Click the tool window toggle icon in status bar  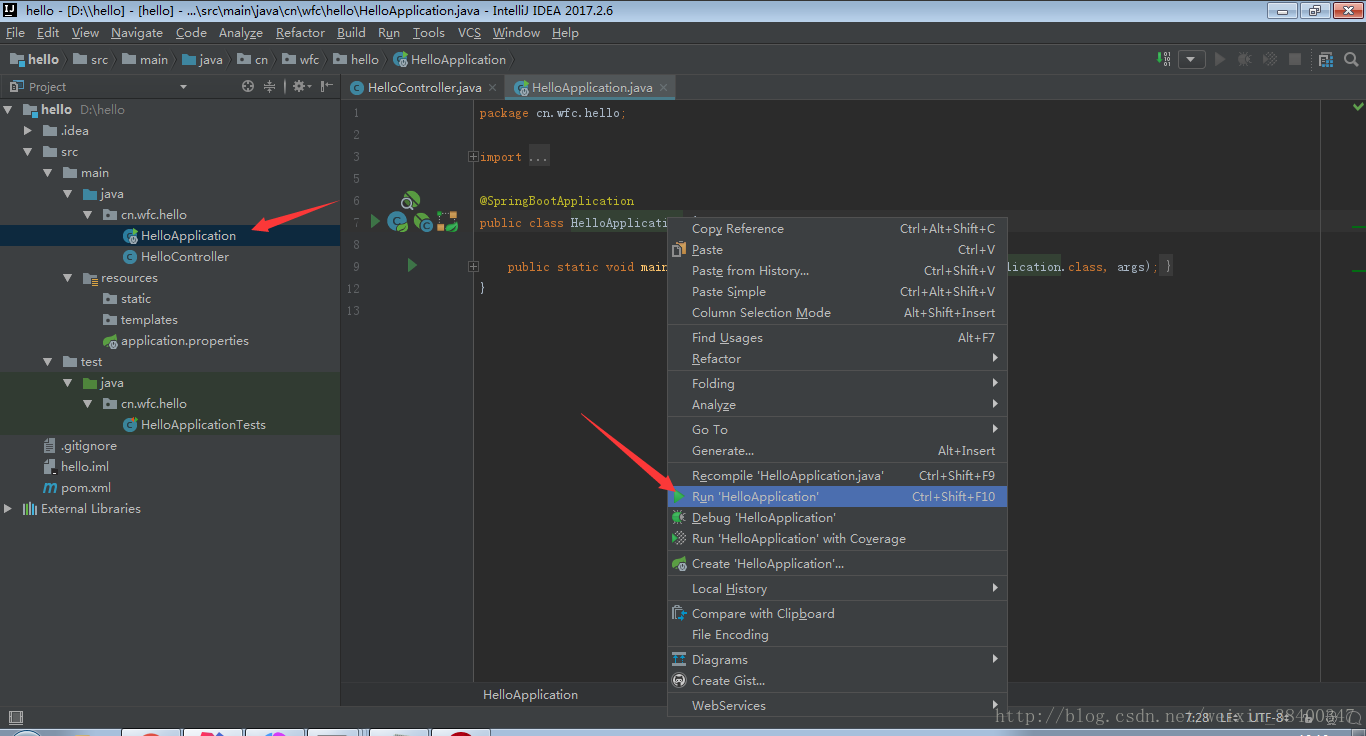pyautogui.click(x=15, y=717)
